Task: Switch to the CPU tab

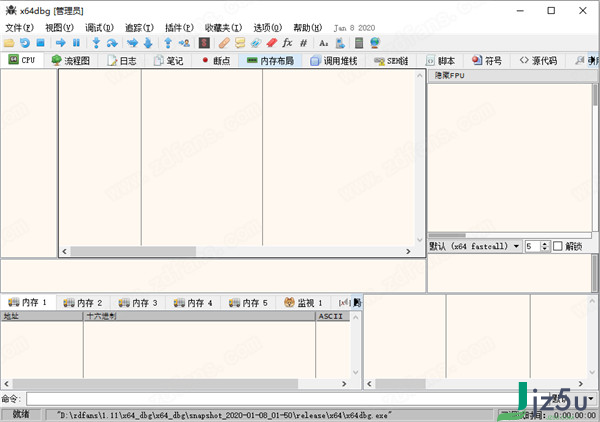Action: point(22,60)
